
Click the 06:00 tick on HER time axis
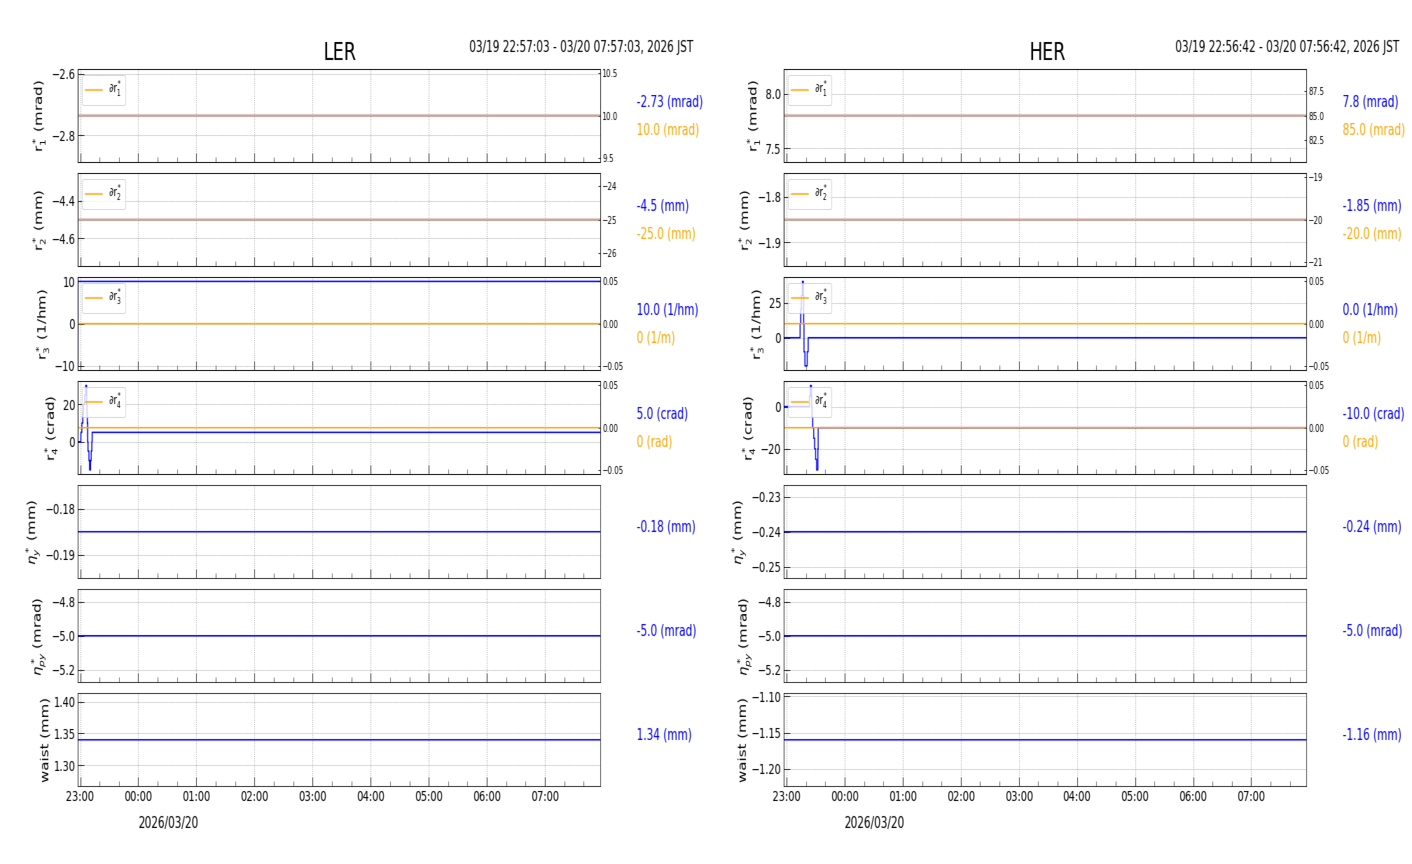[x=1193, y=797]
